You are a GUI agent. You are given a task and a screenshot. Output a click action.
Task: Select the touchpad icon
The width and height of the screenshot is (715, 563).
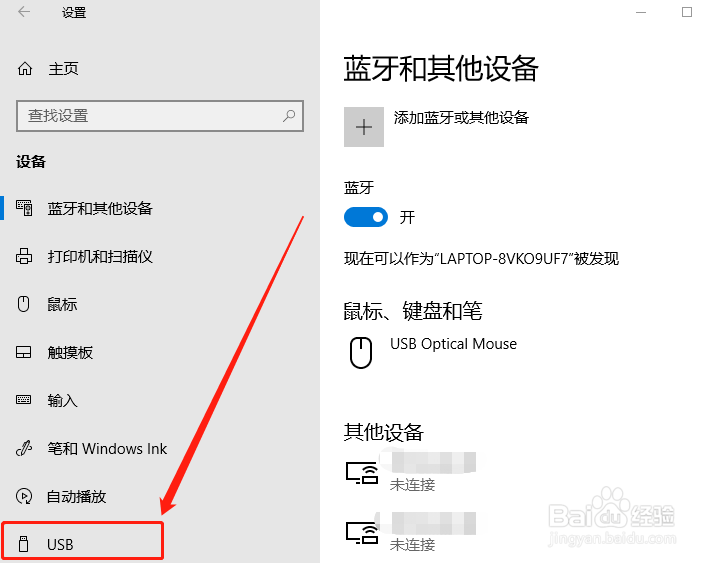tap(23, 352)
